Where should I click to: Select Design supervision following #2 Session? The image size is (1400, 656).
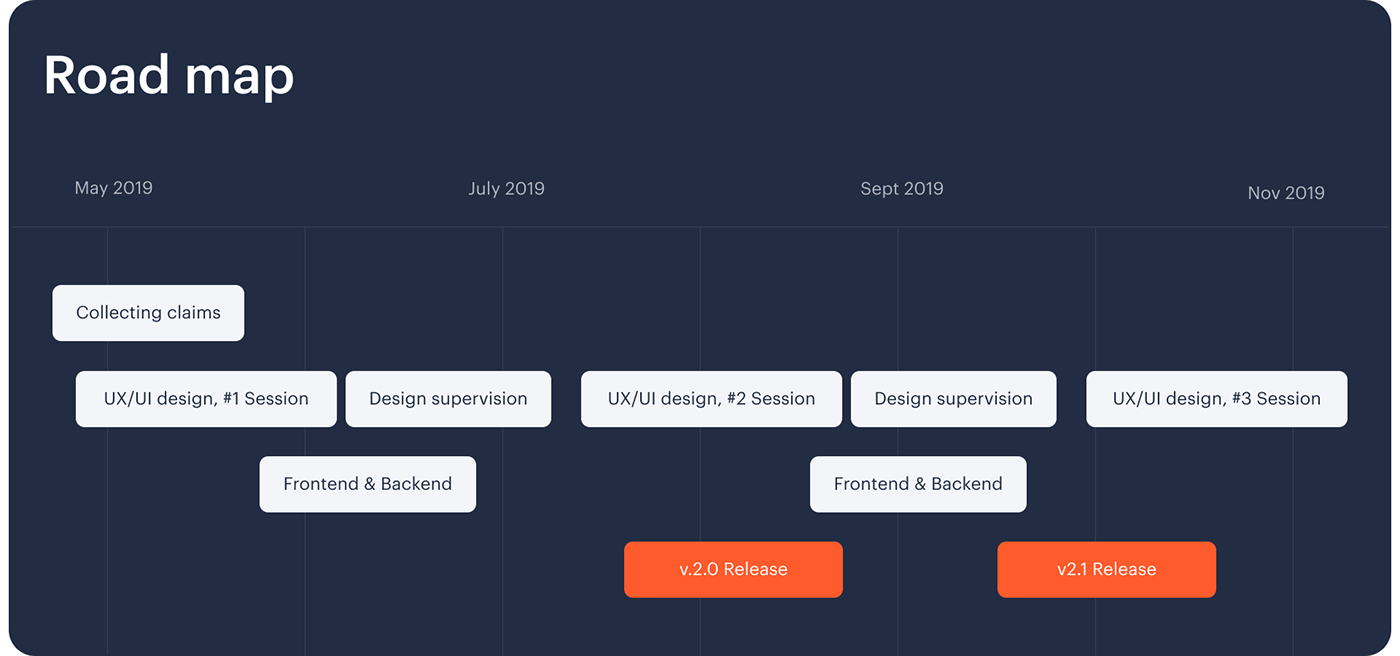point(953,399)
